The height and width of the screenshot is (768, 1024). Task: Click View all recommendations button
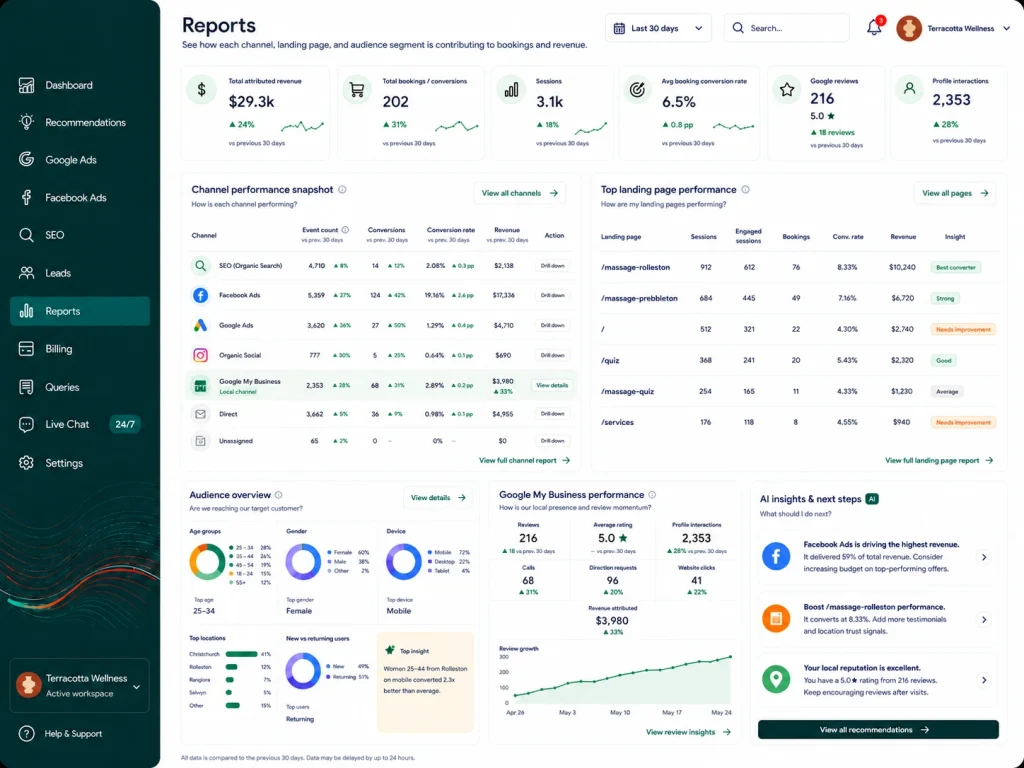[x=878, y=729]
